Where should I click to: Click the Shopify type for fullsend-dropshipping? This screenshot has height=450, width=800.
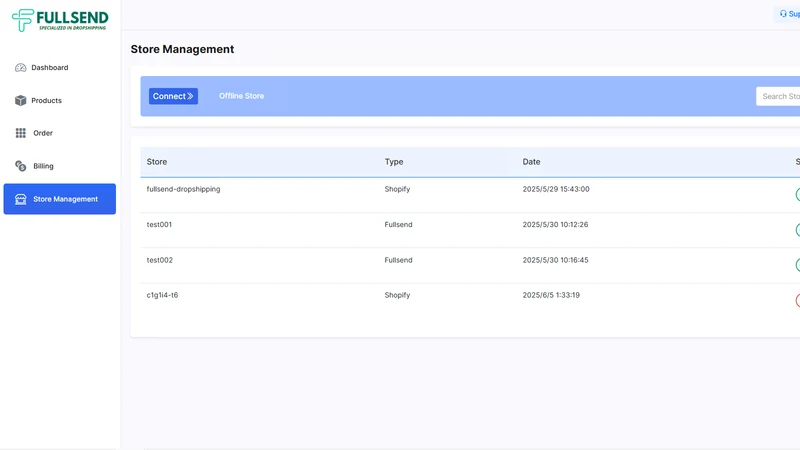click(397, 189)
